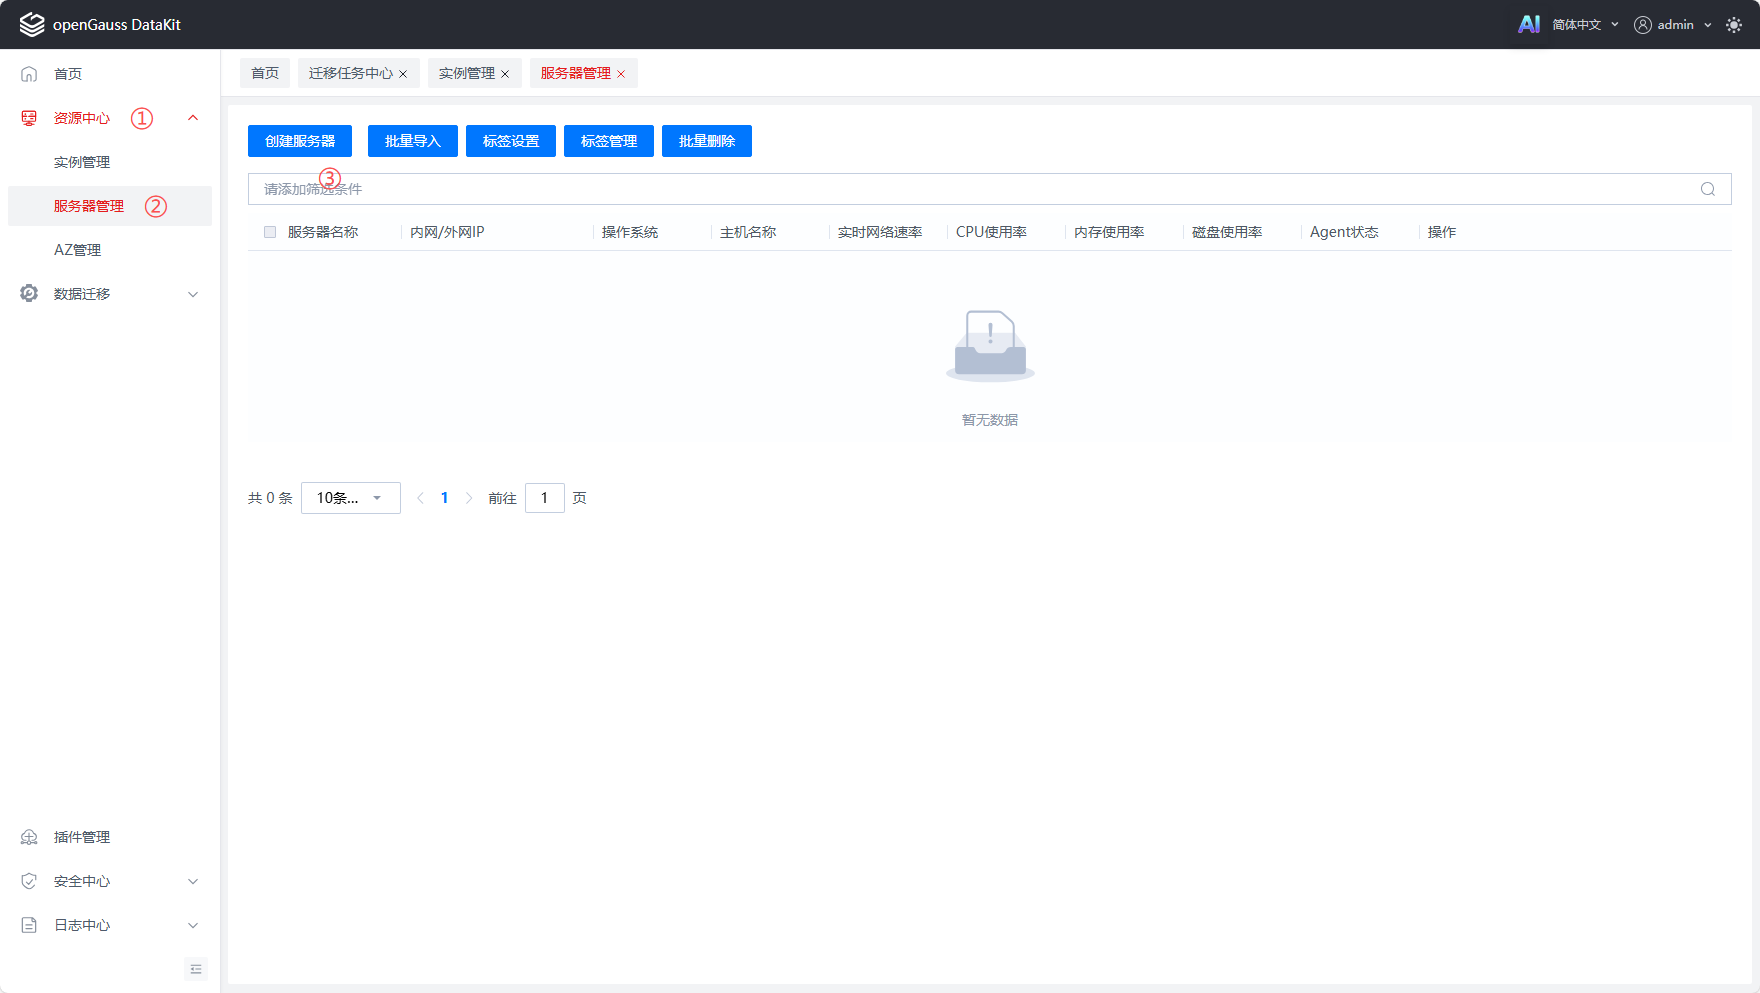Go to next page arrow
The width and height of the screenshot is (1760, 993).
click(x=469, y=498)
